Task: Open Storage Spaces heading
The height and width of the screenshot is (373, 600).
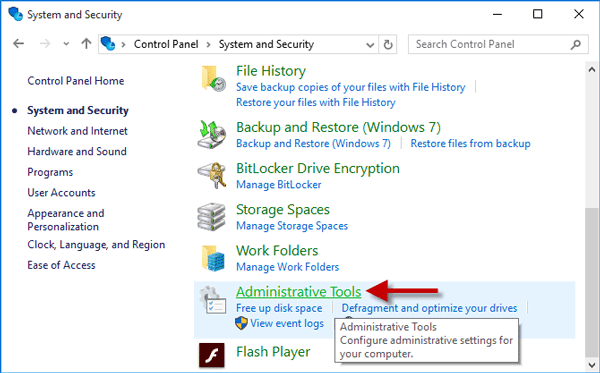Action: coord(283,210)
